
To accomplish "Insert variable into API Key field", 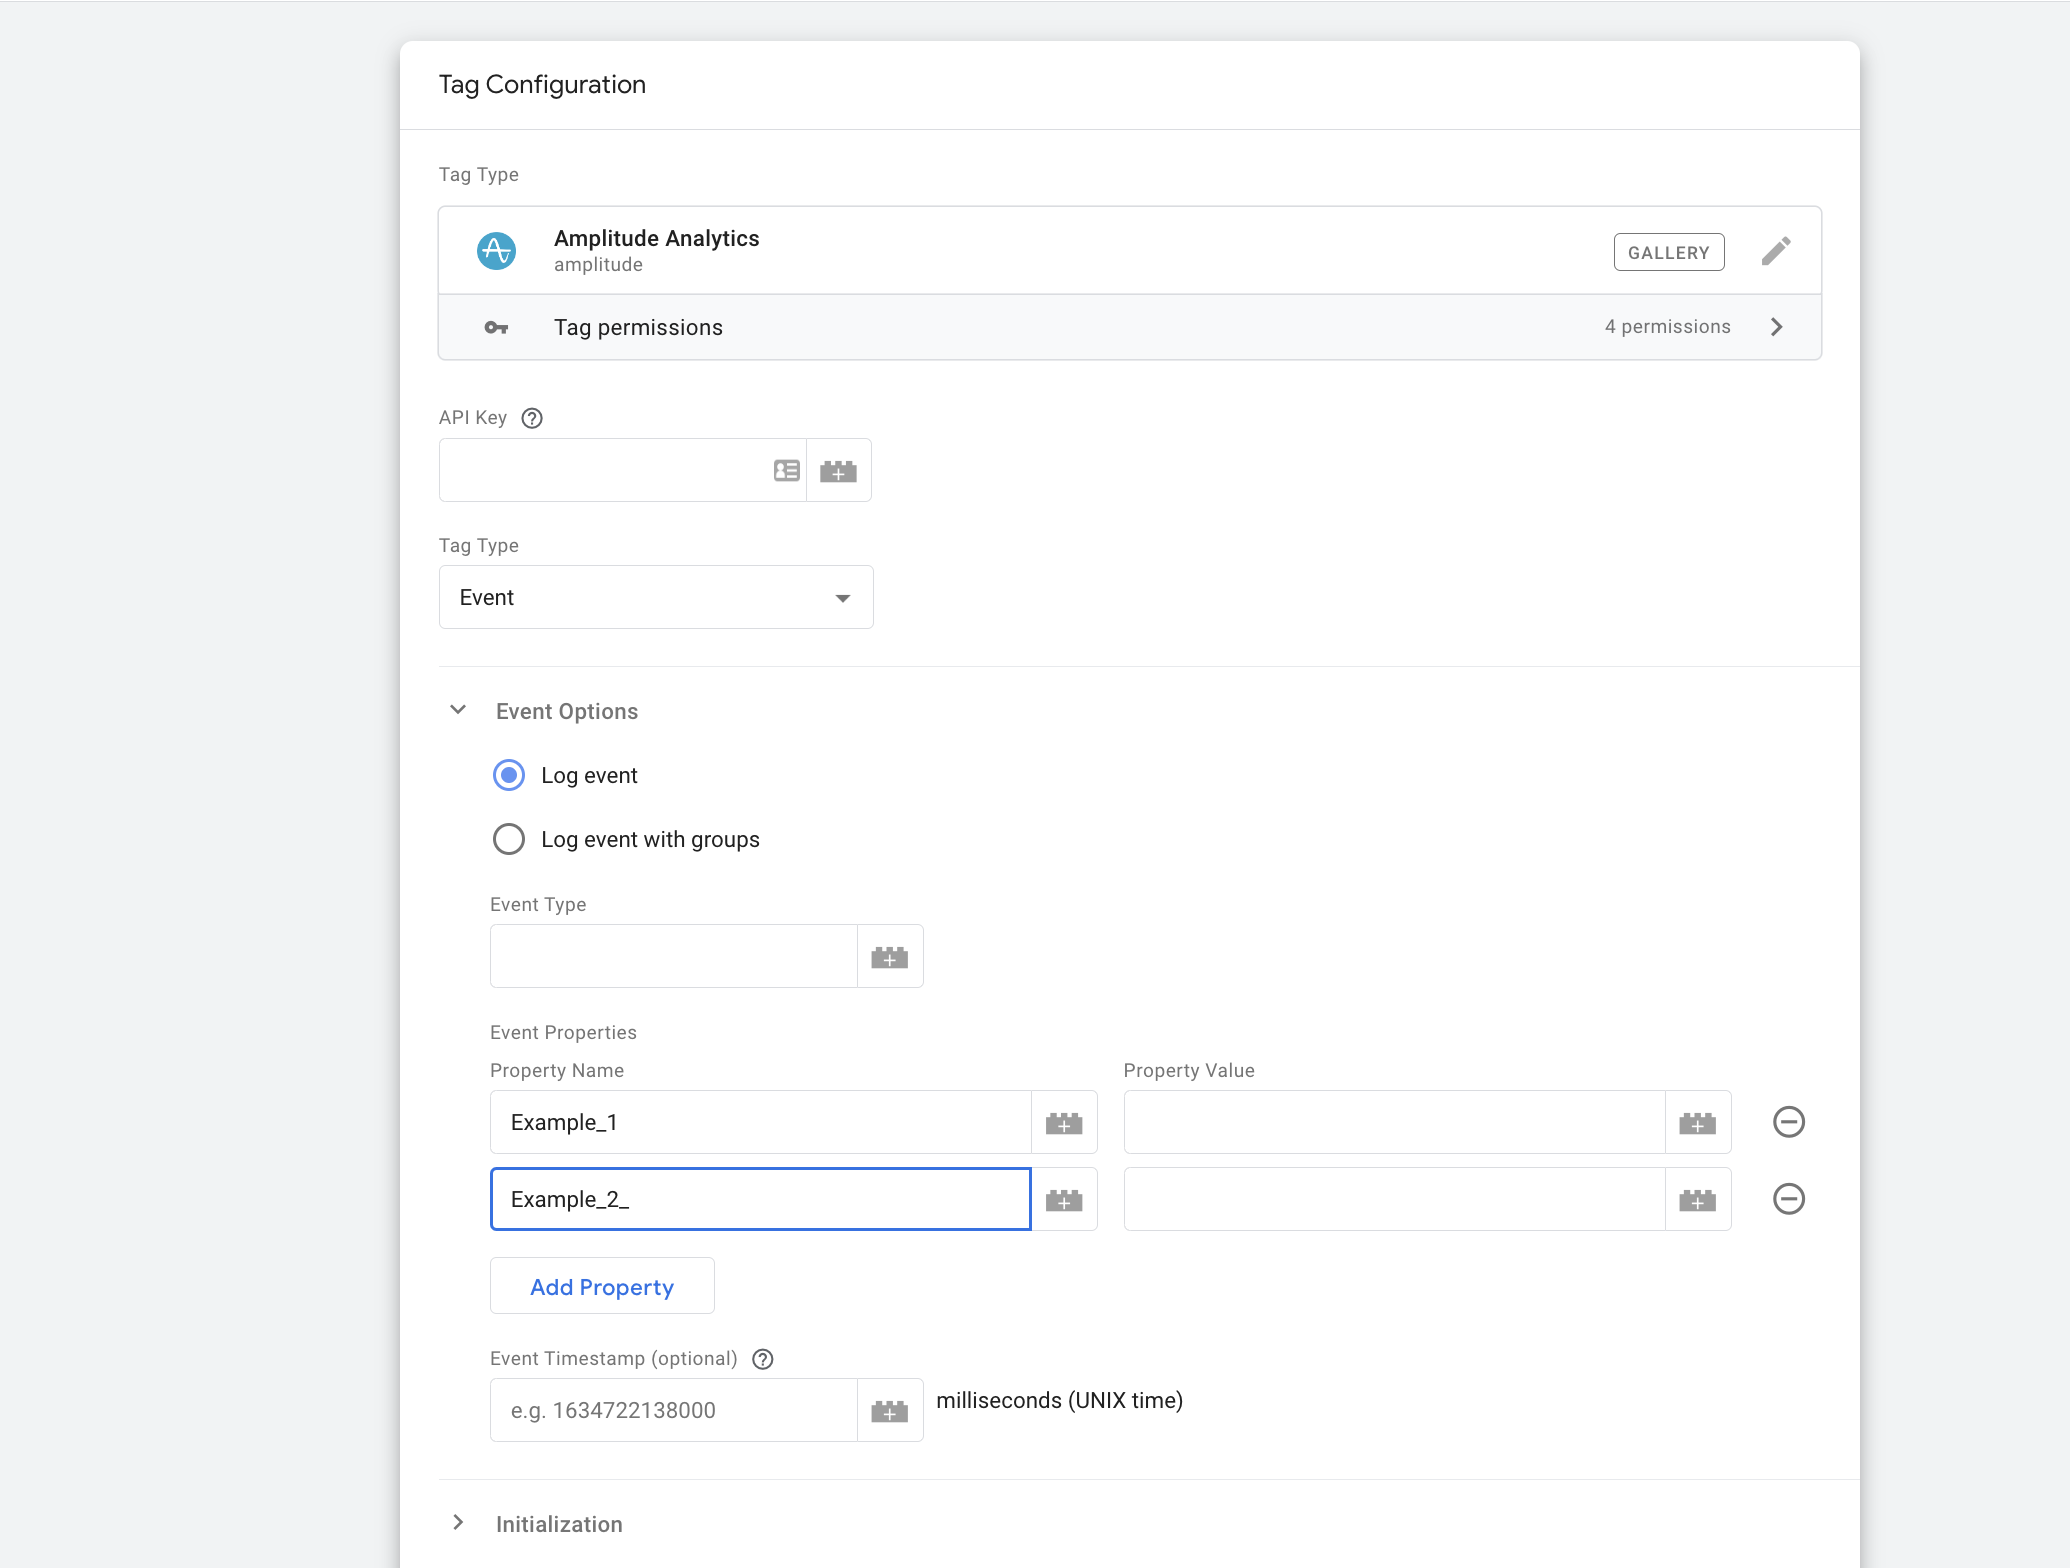I will (x=838, y=470).
